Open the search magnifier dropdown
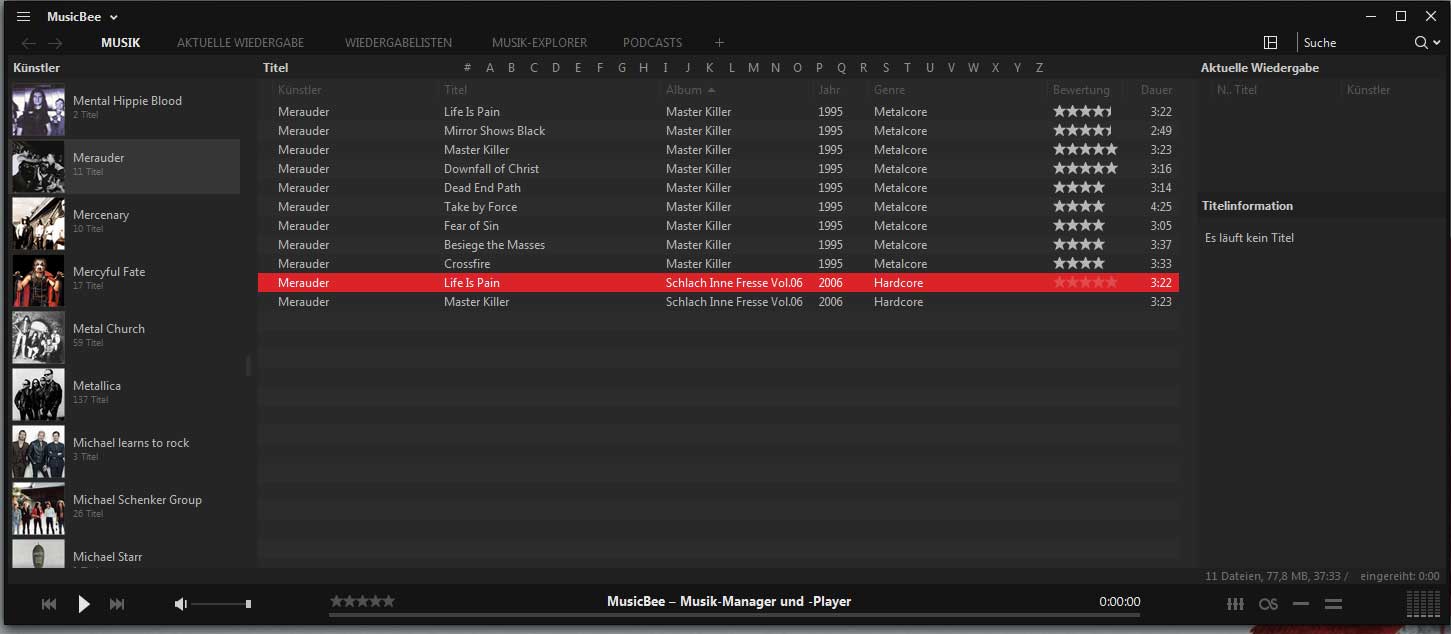 click(1427, 43)
